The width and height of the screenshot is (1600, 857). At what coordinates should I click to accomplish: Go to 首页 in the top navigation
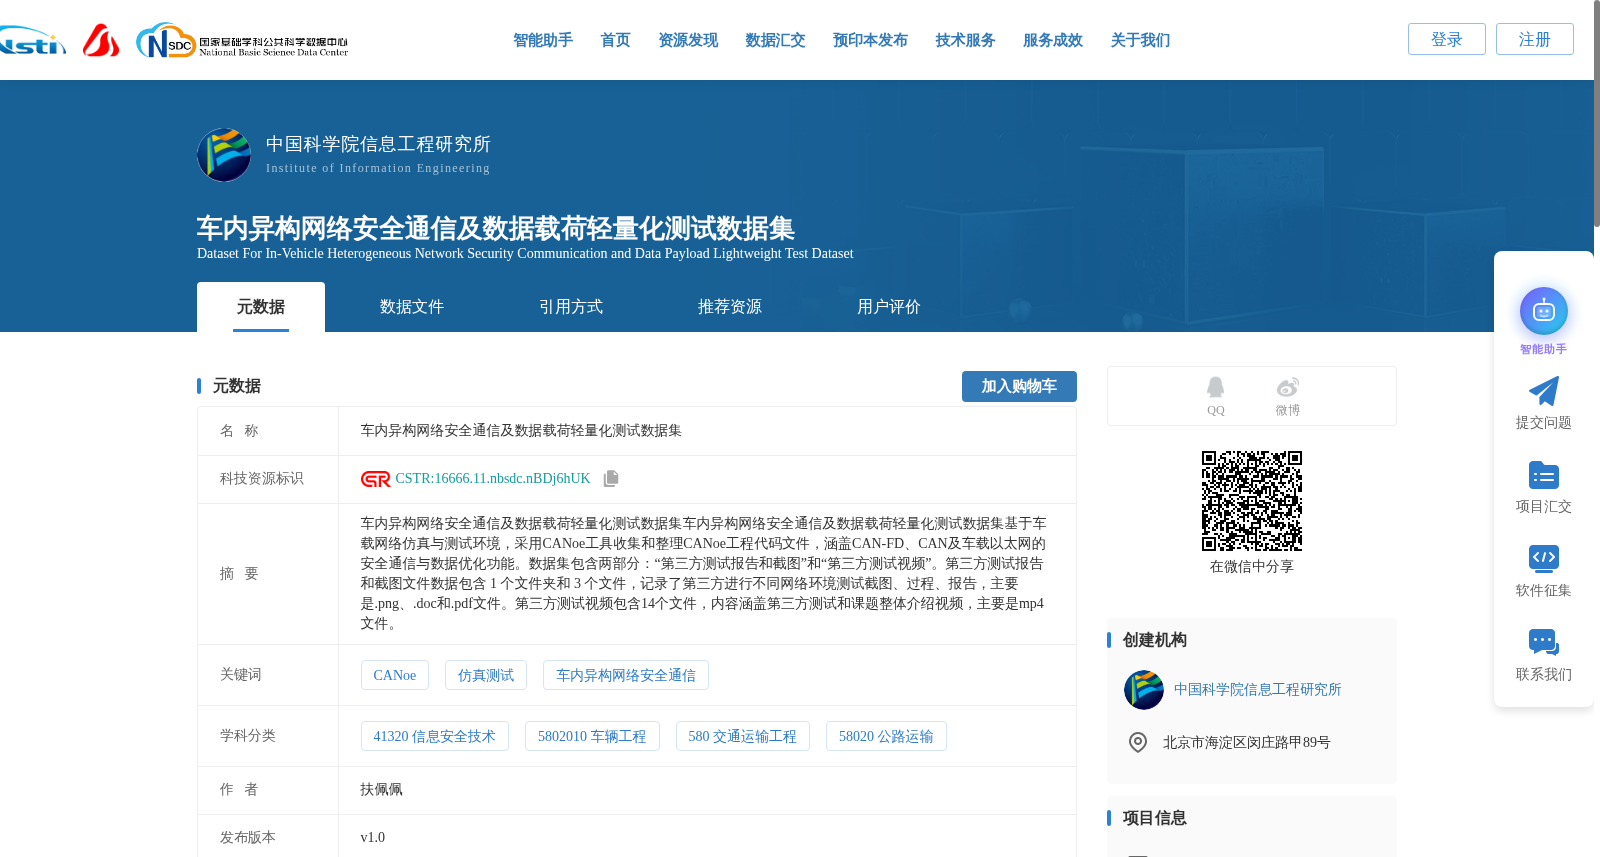coord(615,40)
